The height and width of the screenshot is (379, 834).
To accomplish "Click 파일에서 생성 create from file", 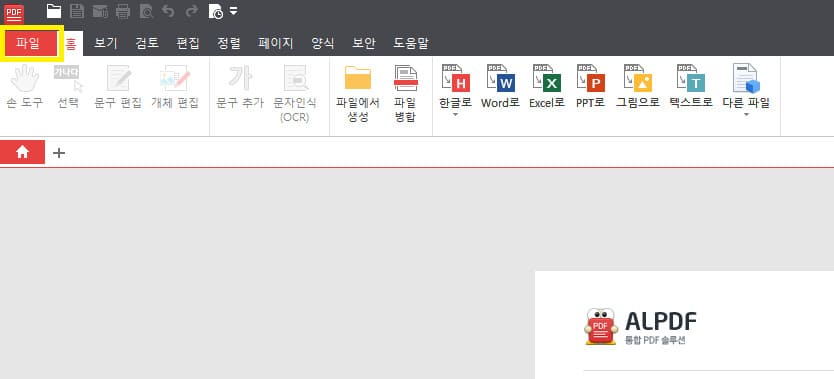I will [358, 94].
